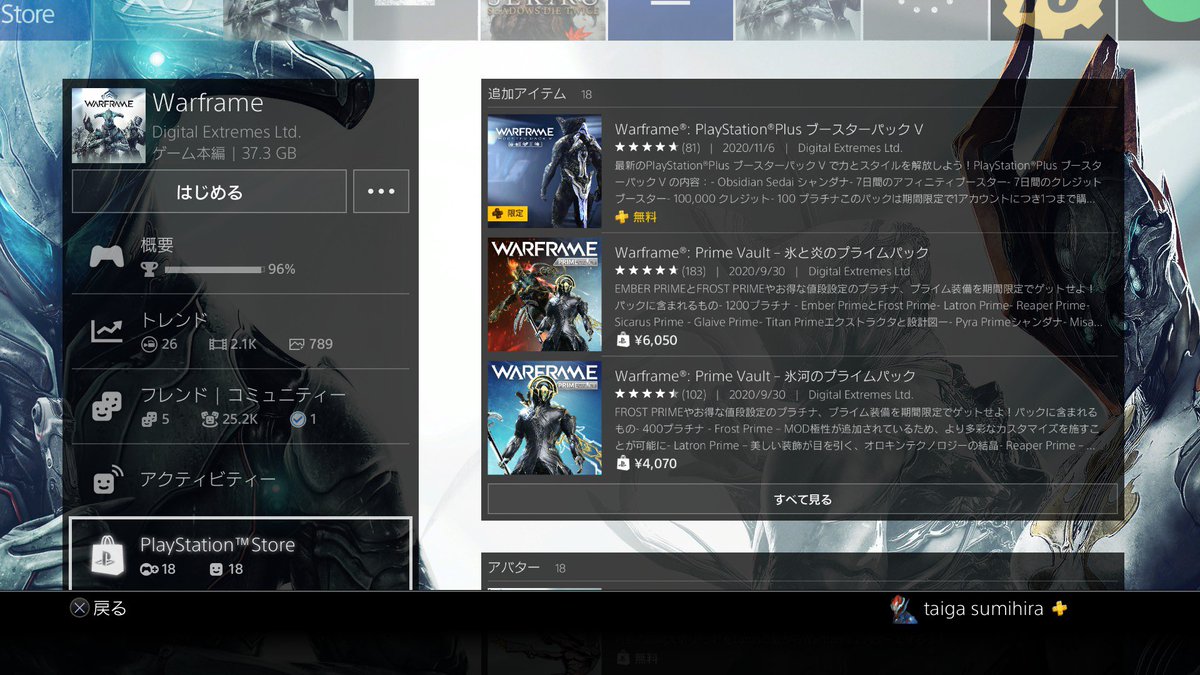Click the broadcast count icon showing 26
Image resolution: width=1200 pixels, height=675 pixels.
coord(148,344)
